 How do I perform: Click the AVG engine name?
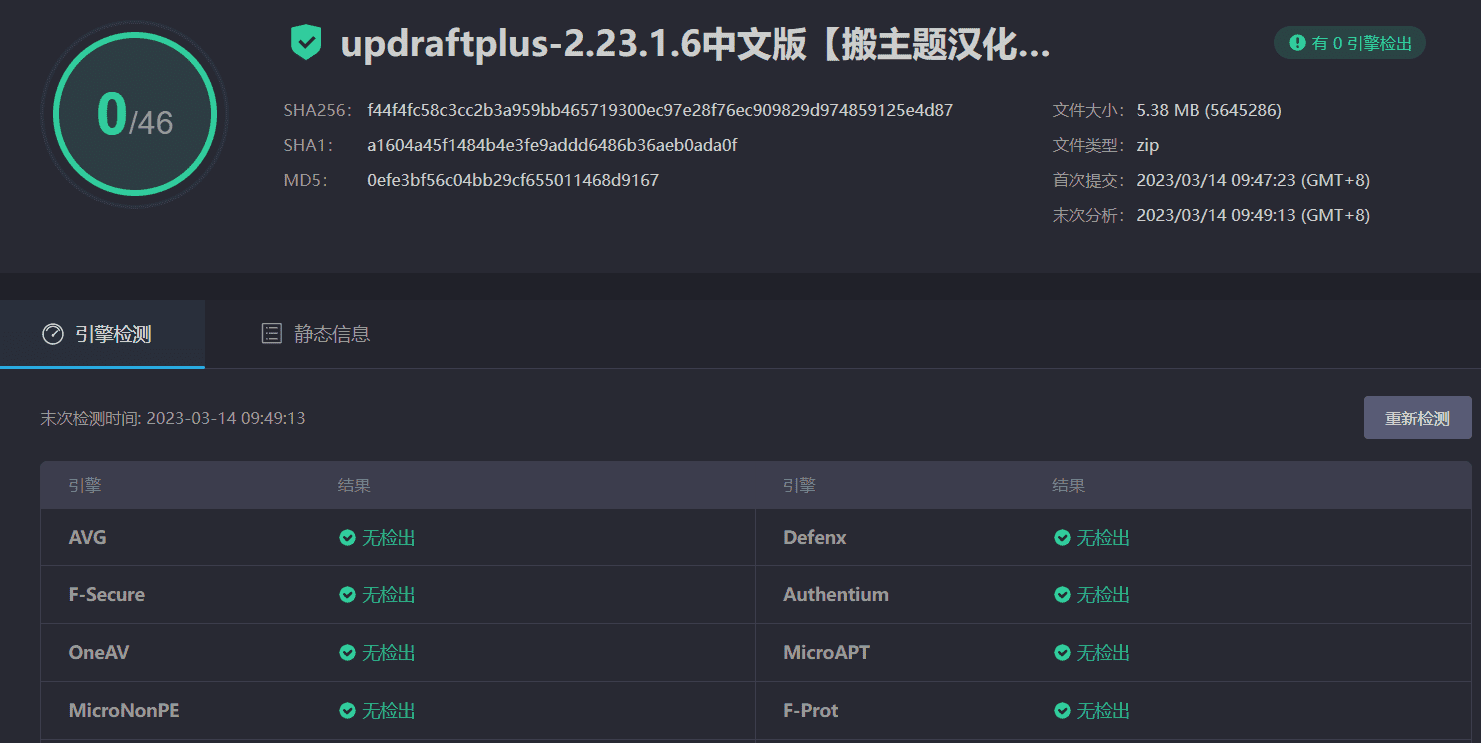[x=87, y=538]
